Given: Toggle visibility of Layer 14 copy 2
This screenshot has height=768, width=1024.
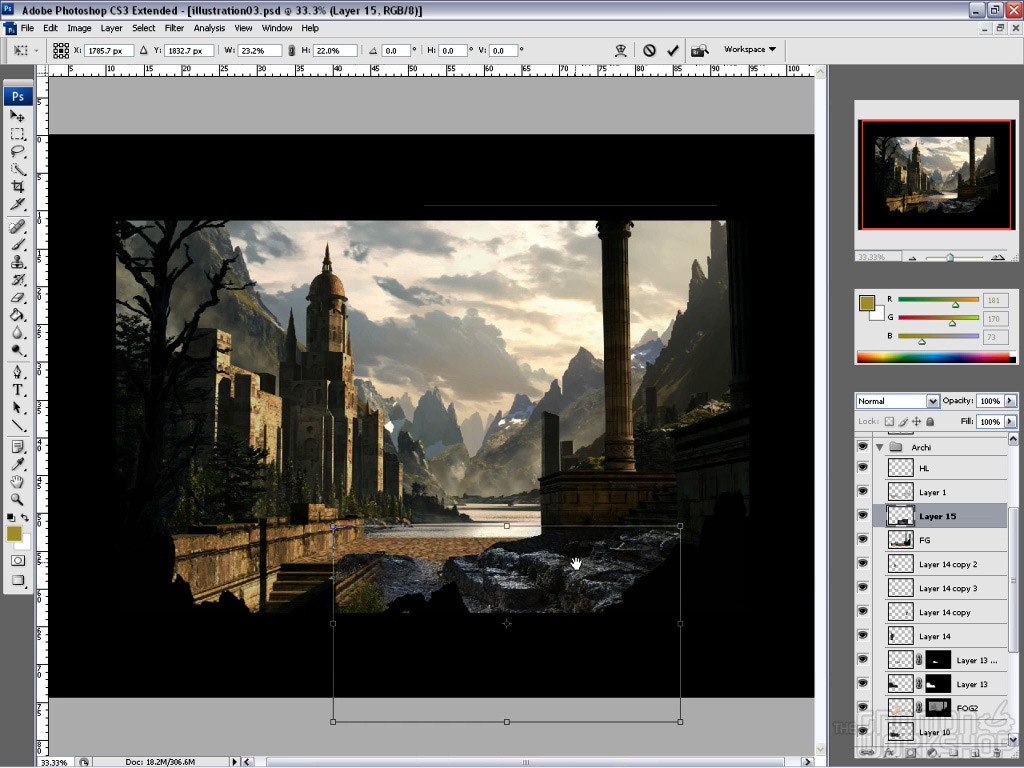Looking at the screenshot, I should (x=863, y=564).
